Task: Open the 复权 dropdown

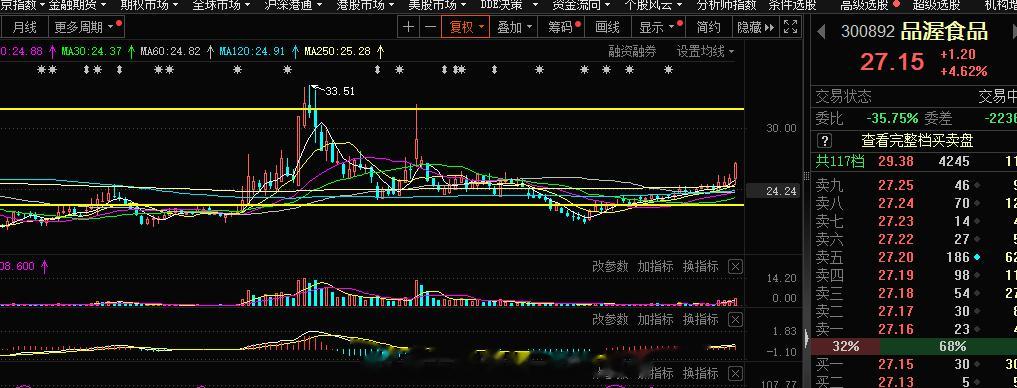Action: coord(467,27)
